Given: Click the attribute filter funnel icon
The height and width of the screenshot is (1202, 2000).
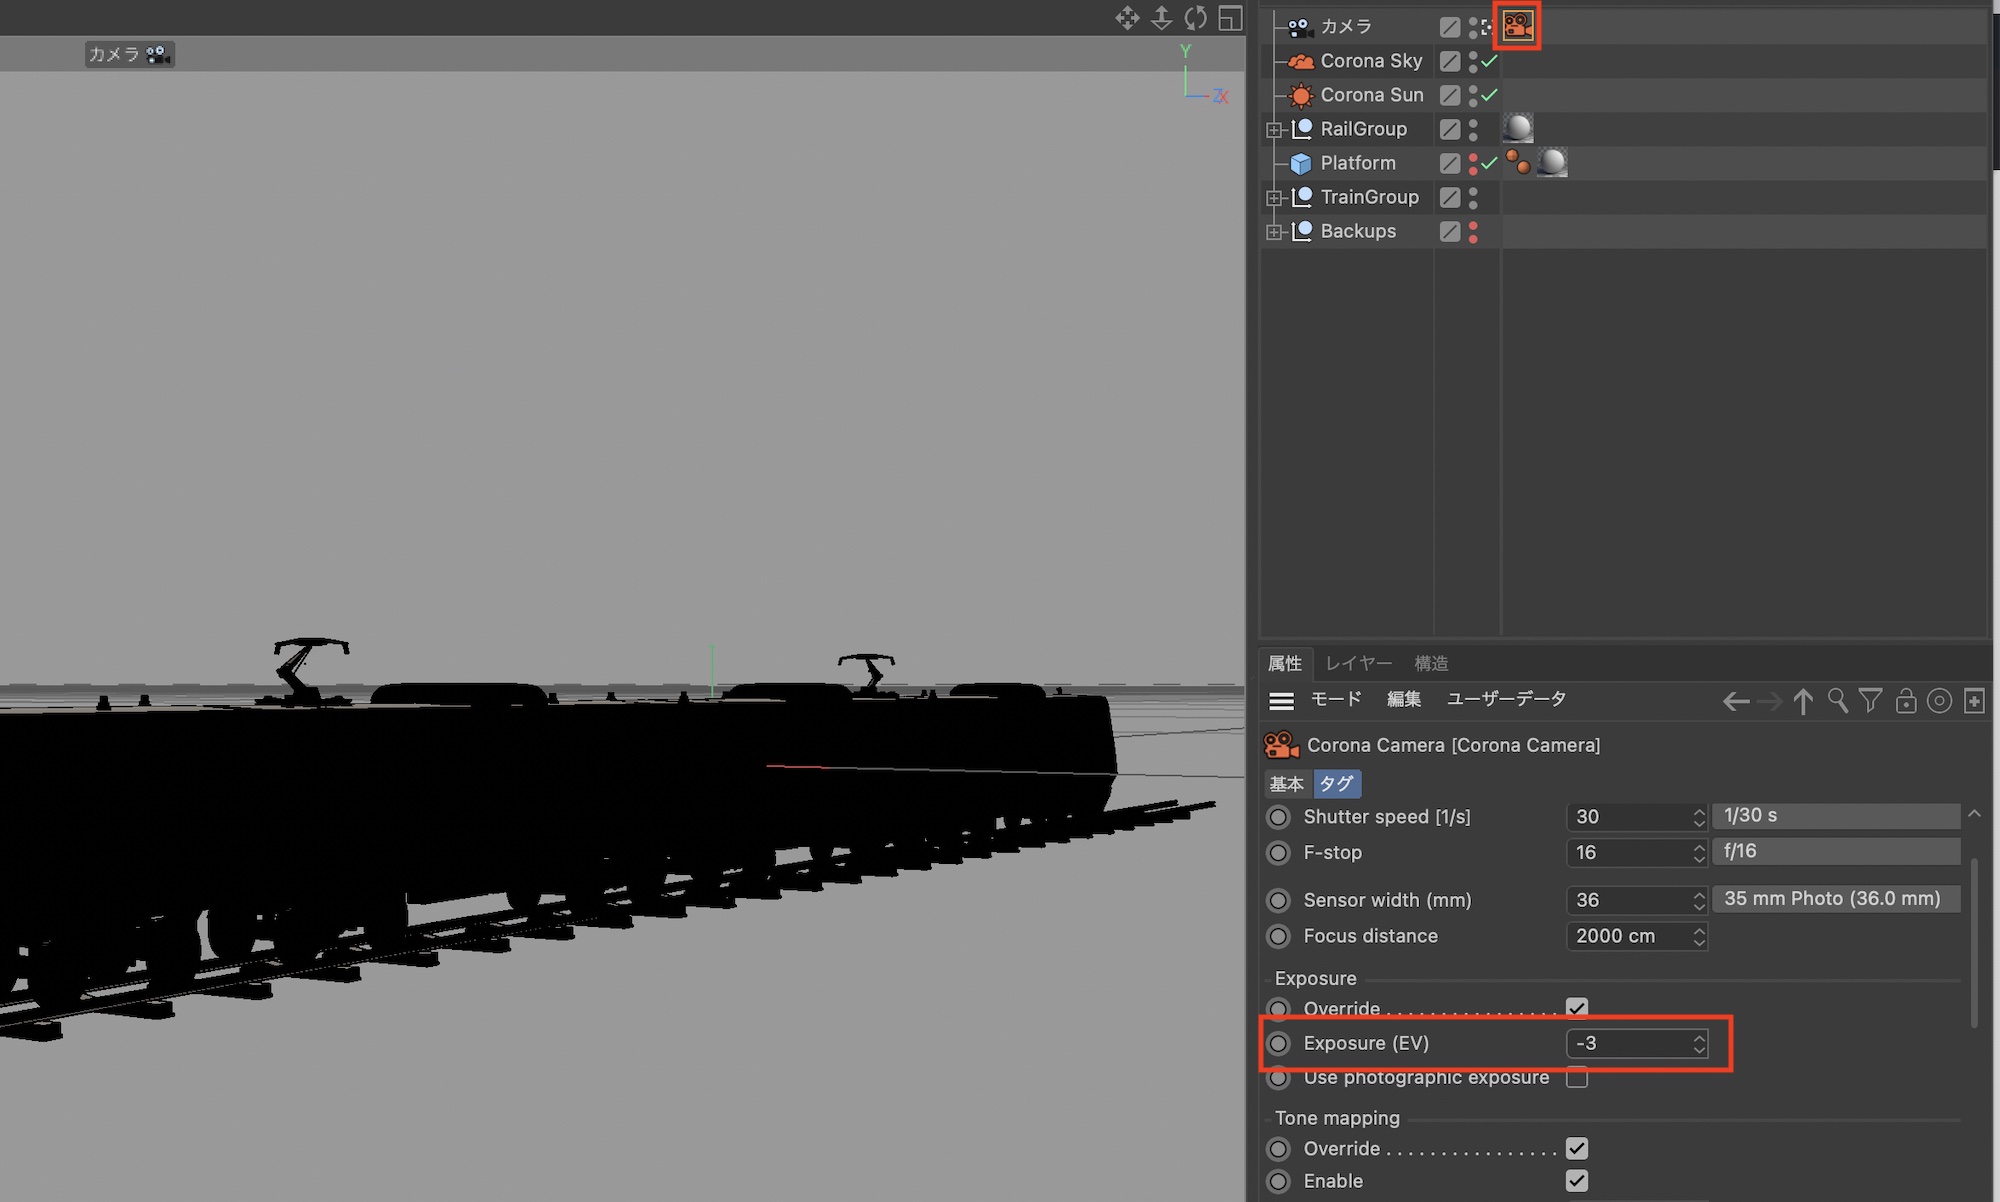Looking at the screenshot, I should pyautogui.click(x=1870, y=701).
